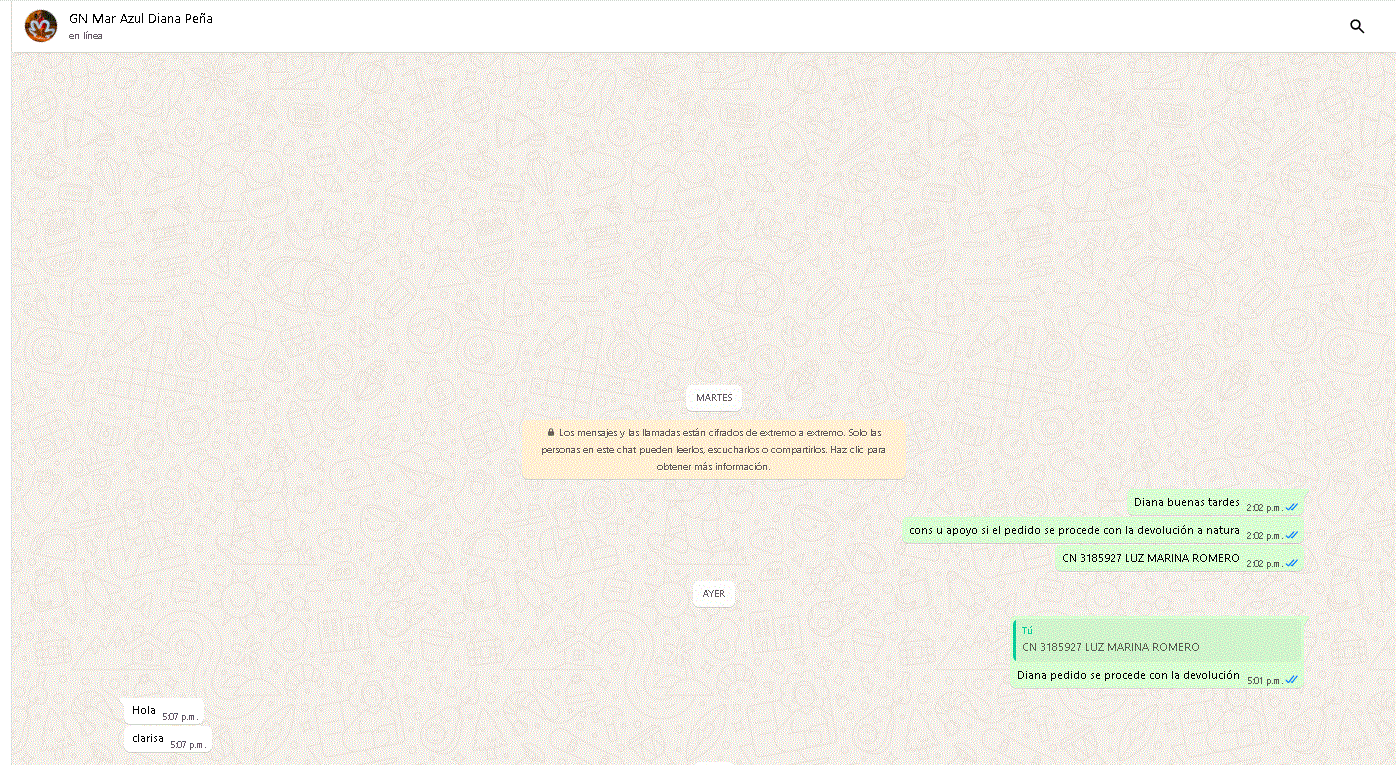Viewport: 1396px width, 765px height.
Task: Click the 'en línea' status text
Action: 86,36
